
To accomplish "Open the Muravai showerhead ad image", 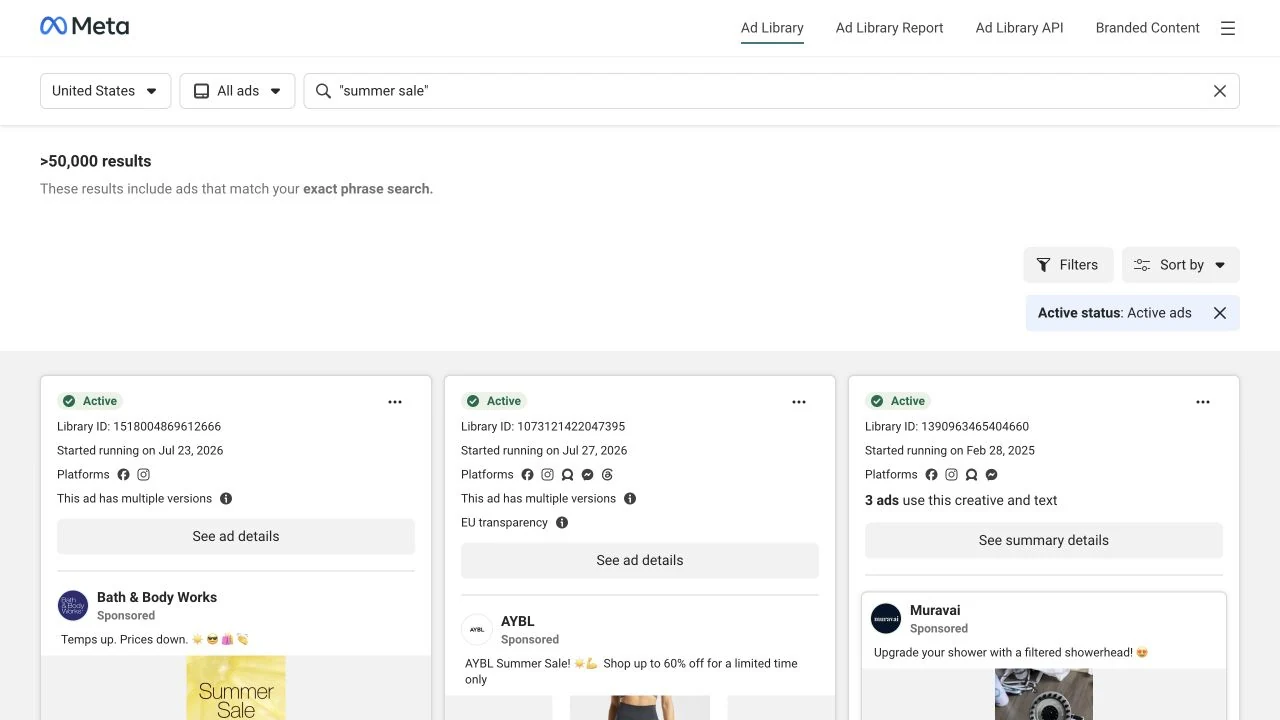I will pos(1044,695).
